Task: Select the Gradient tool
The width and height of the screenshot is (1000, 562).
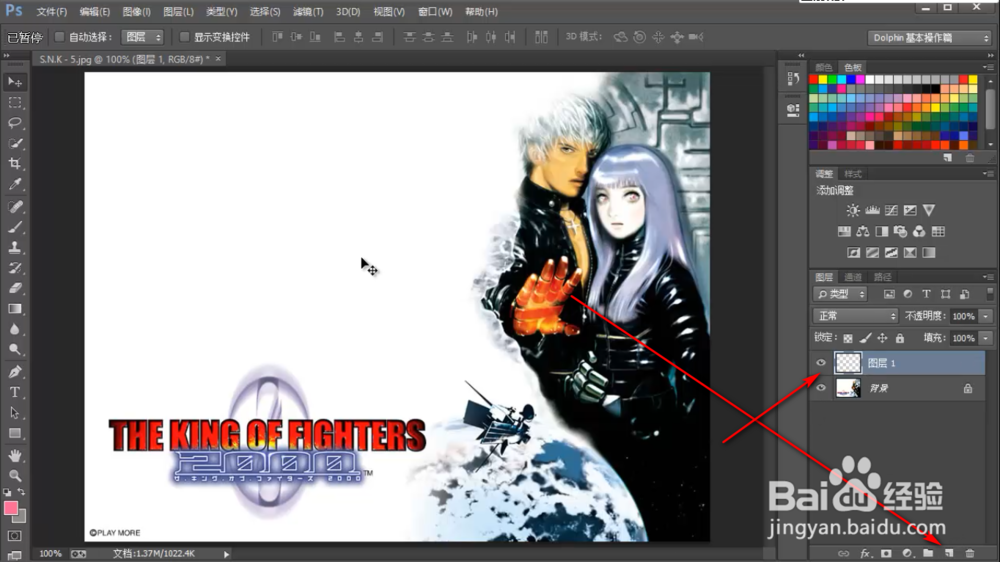Action: point(15,309)
